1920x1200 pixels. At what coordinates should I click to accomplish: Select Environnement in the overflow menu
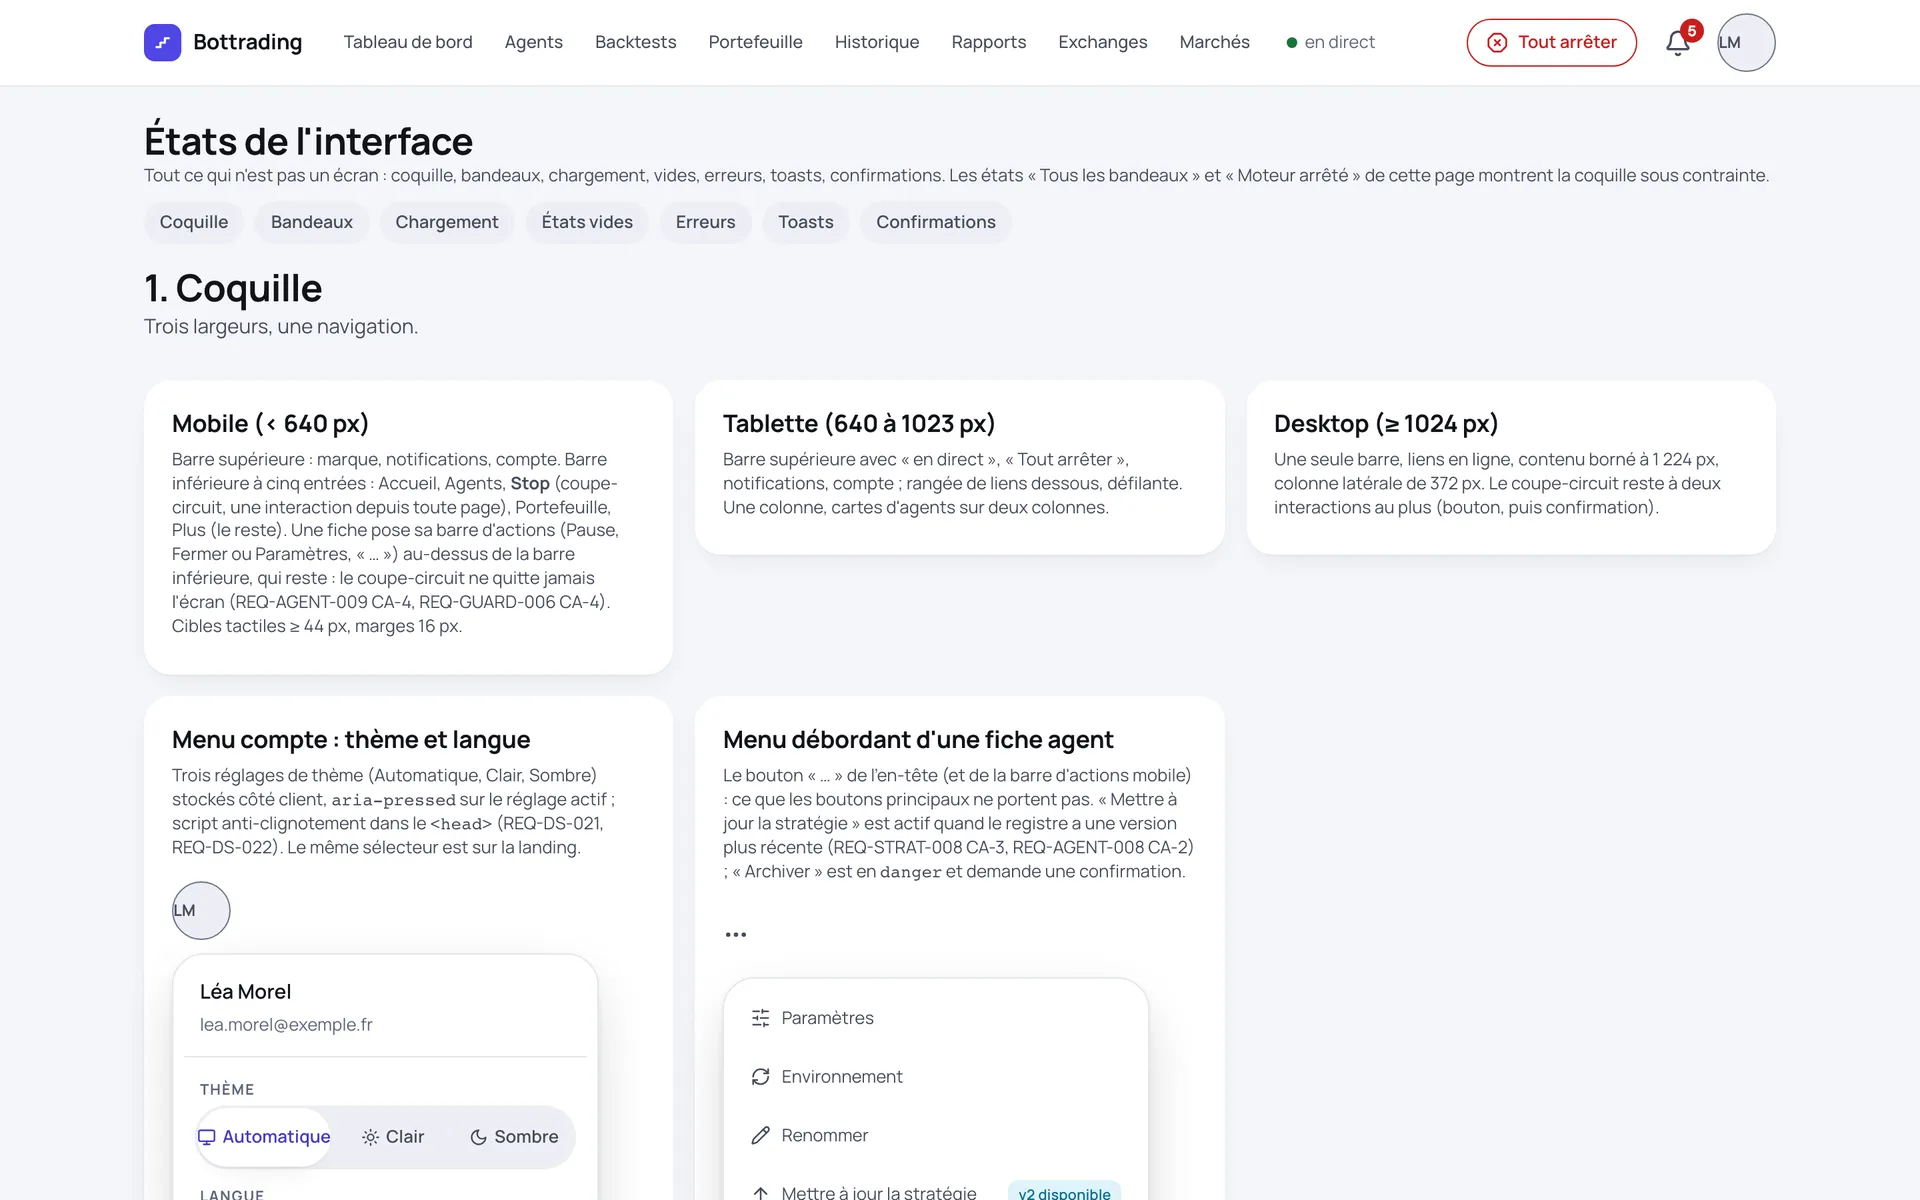936,1077
